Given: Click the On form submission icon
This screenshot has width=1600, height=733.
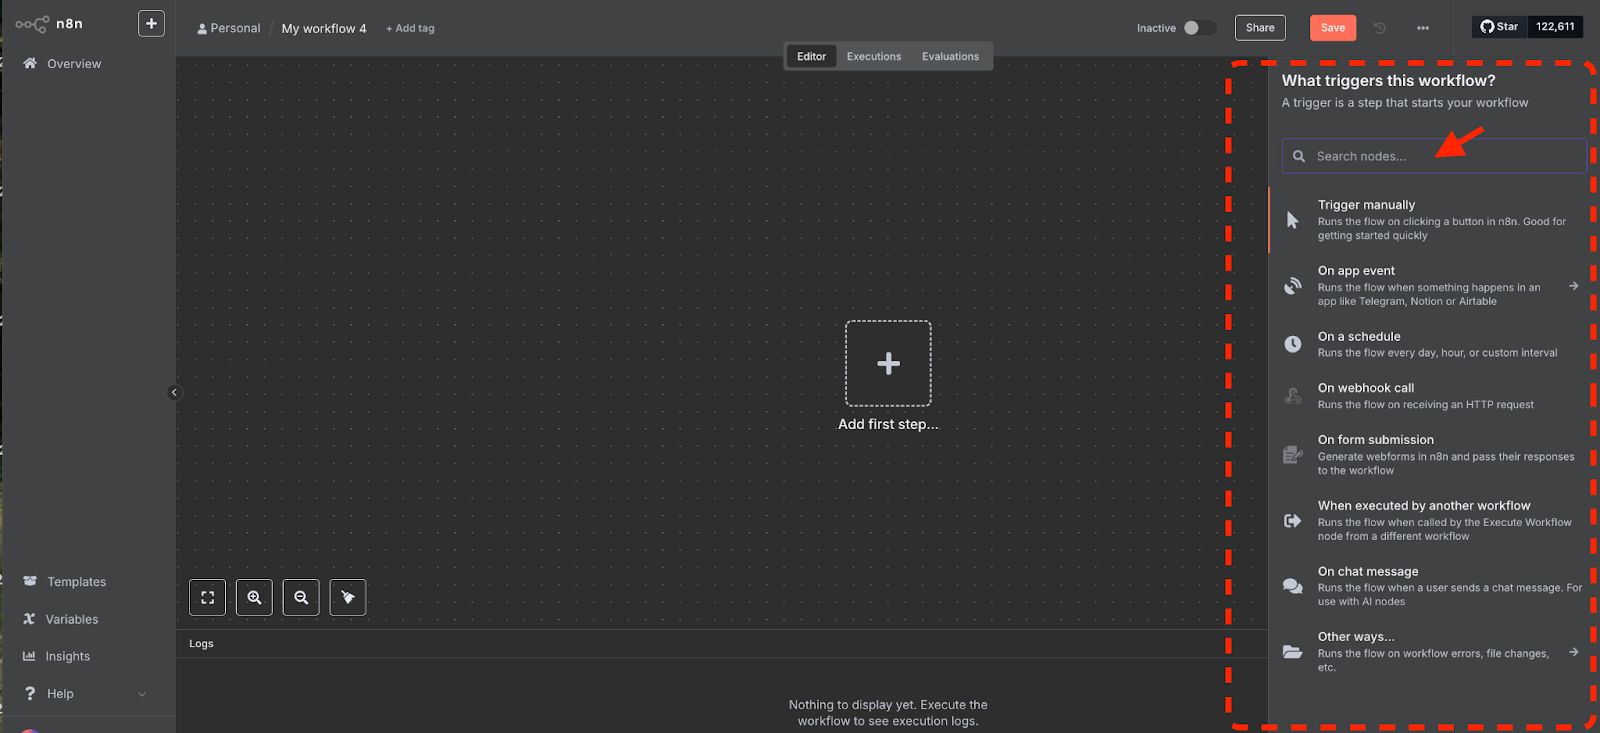Looking at the screenshot, I should tap(1293, 455).
